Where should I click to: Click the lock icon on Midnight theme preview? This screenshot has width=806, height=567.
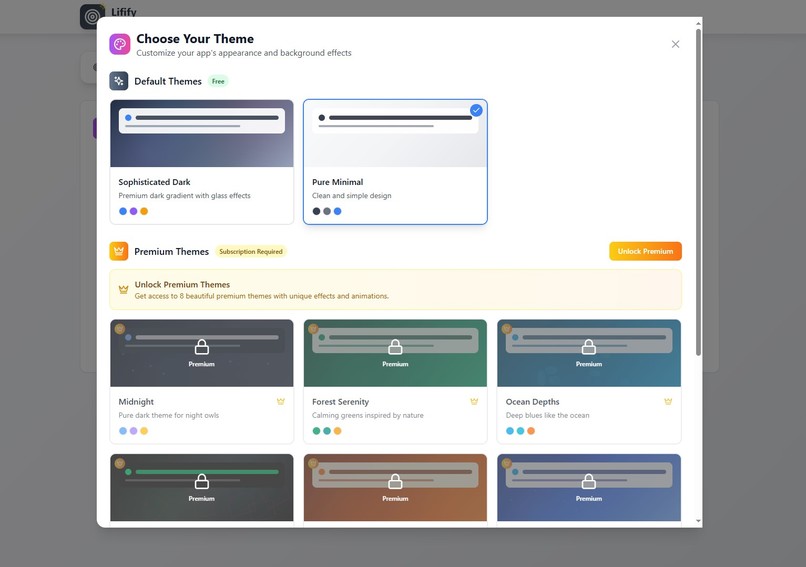pos(202,347)
